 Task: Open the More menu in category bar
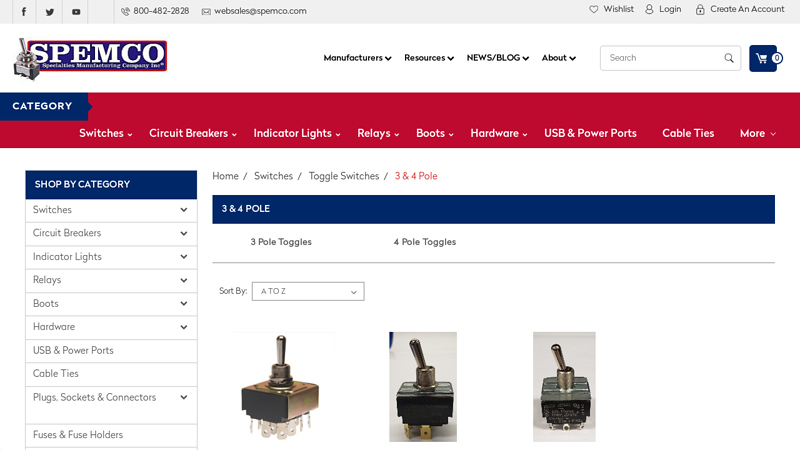pos(758,133)
